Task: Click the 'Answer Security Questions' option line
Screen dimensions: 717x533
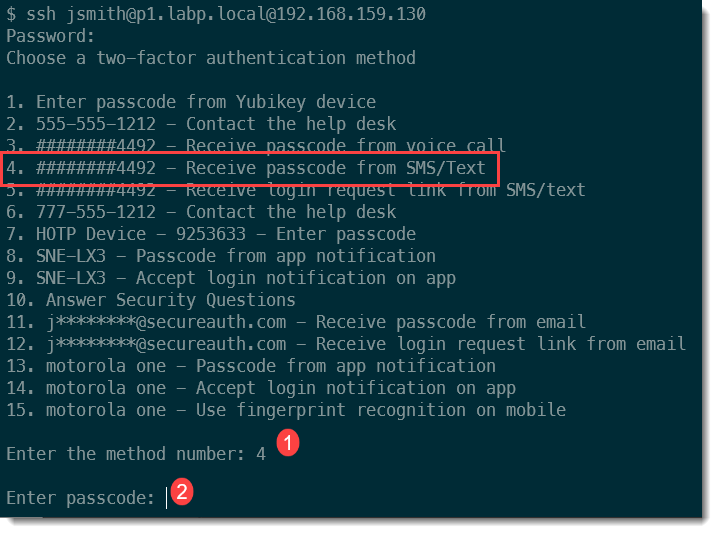Action: [151, 300]
